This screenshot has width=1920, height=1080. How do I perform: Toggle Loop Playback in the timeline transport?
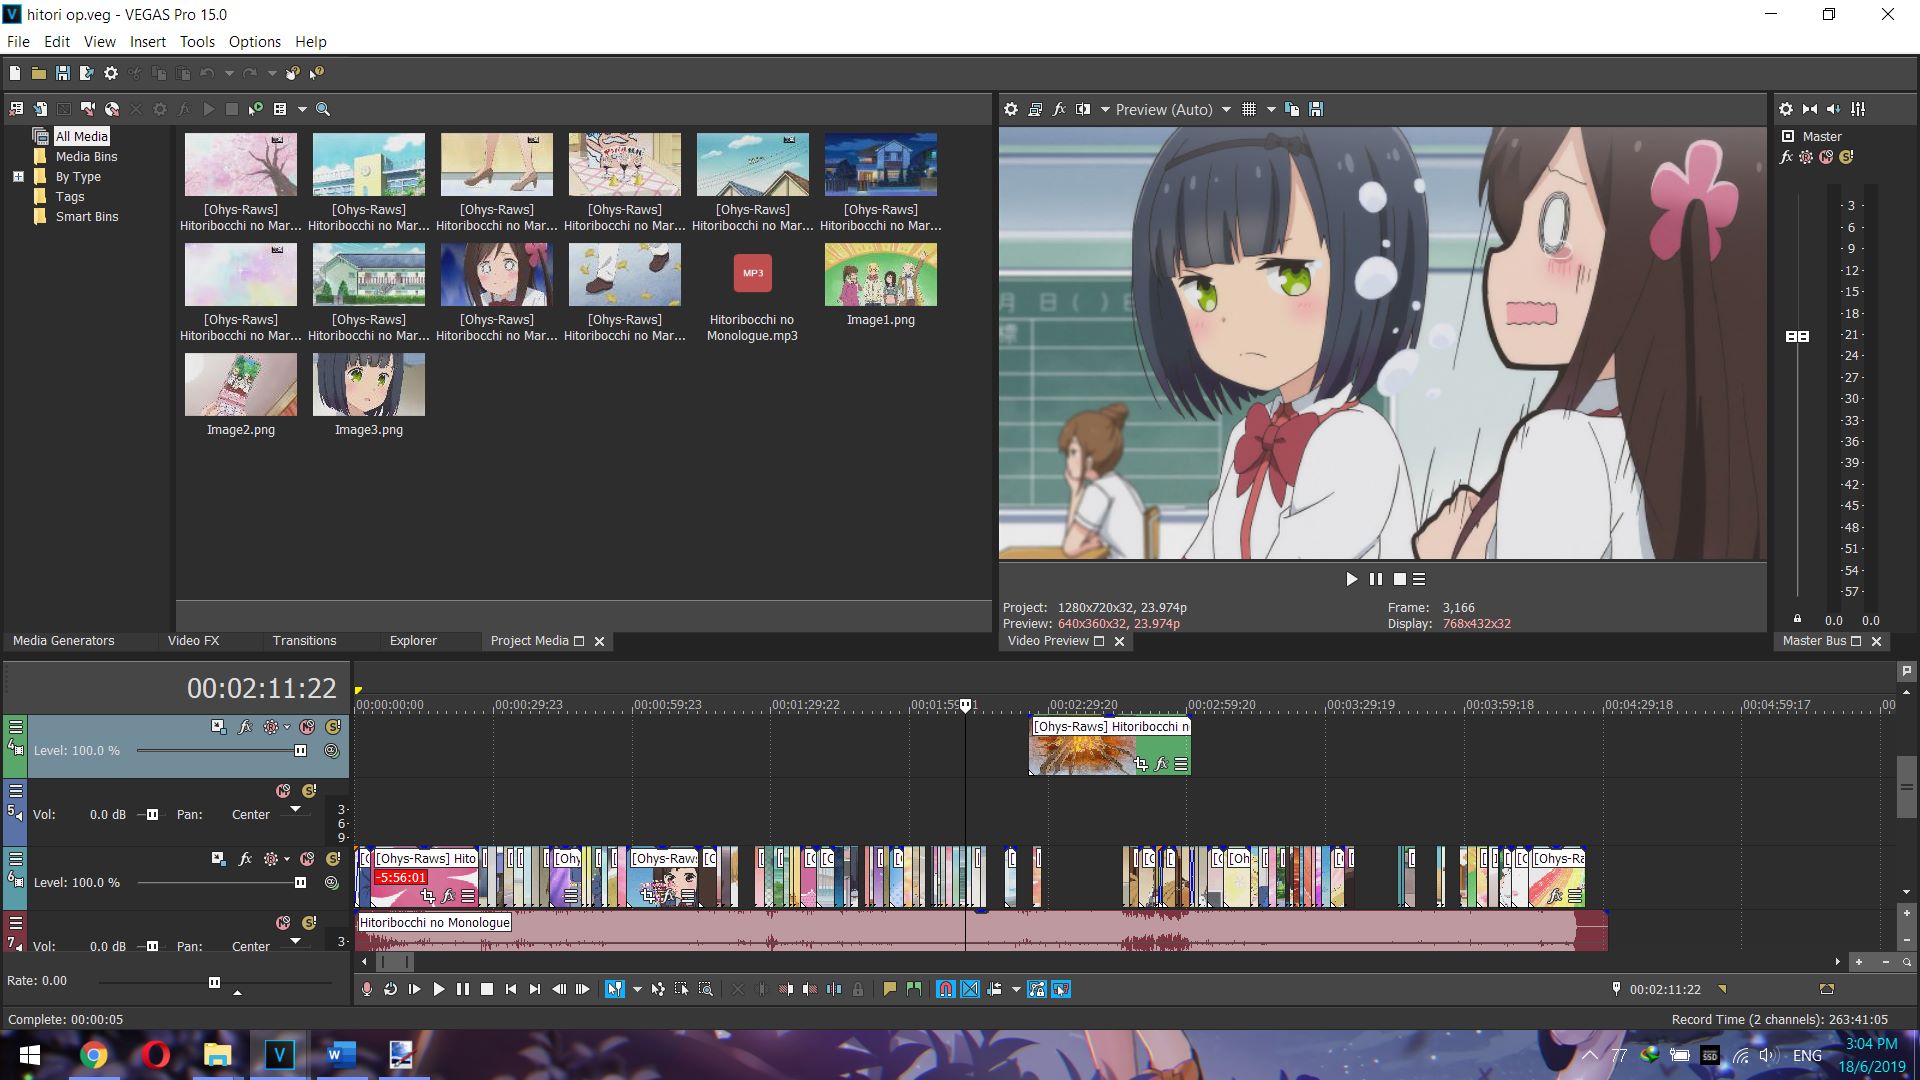391,989
